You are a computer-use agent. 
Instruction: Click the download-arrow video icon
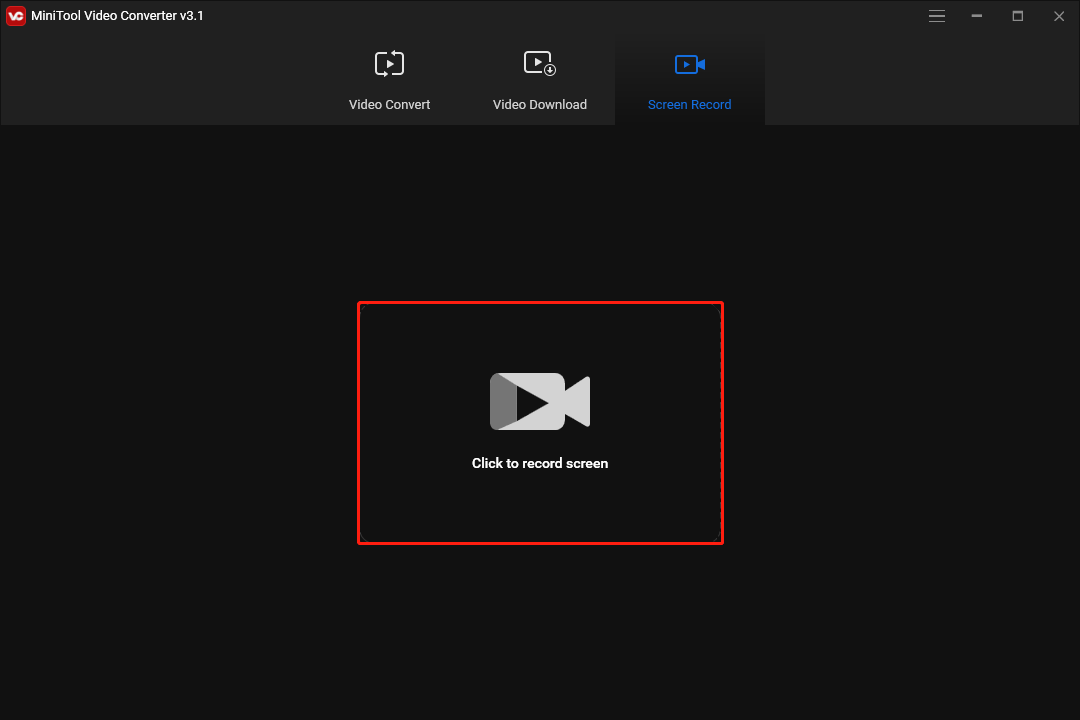[x=539, y=63]
